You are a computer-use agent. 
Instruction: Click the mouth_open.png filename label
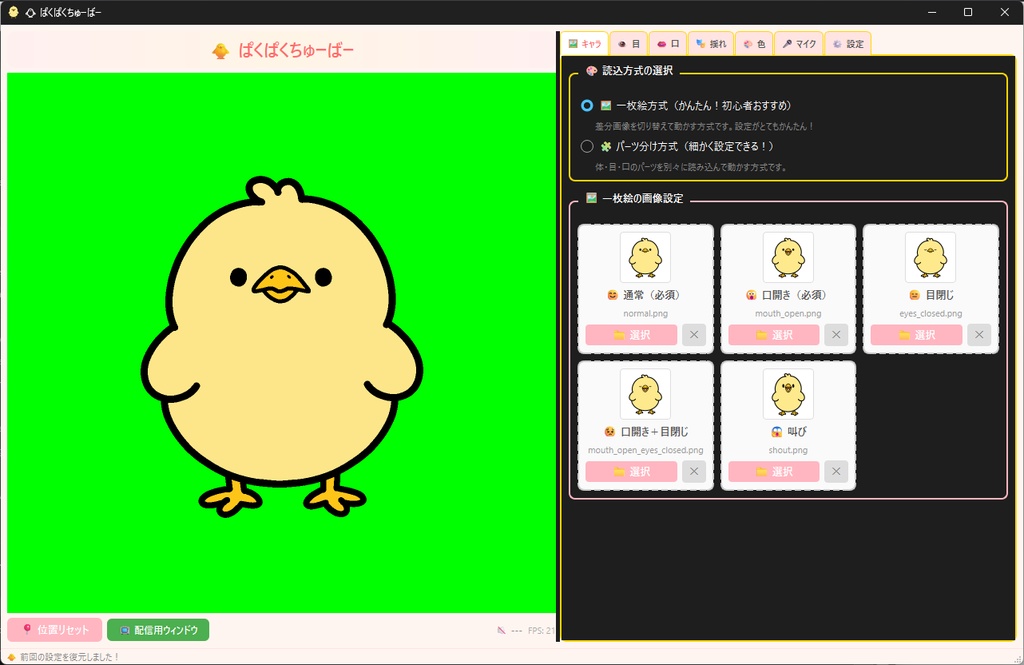788,314
